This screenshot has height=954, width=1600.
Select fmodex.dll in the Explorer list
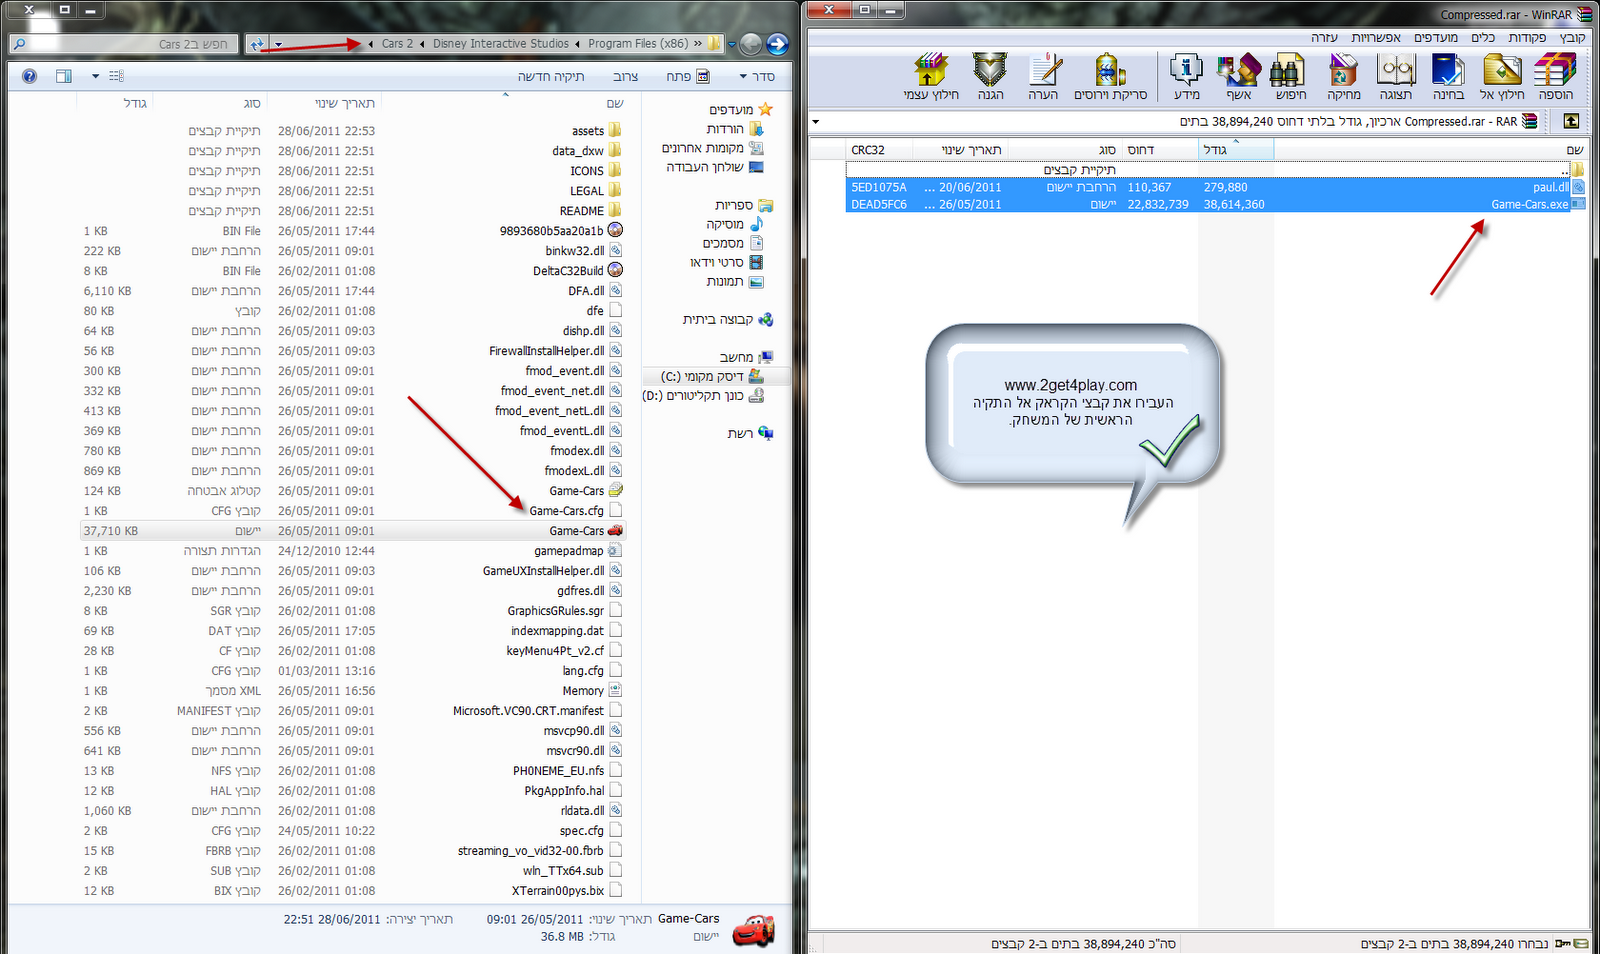578,451
